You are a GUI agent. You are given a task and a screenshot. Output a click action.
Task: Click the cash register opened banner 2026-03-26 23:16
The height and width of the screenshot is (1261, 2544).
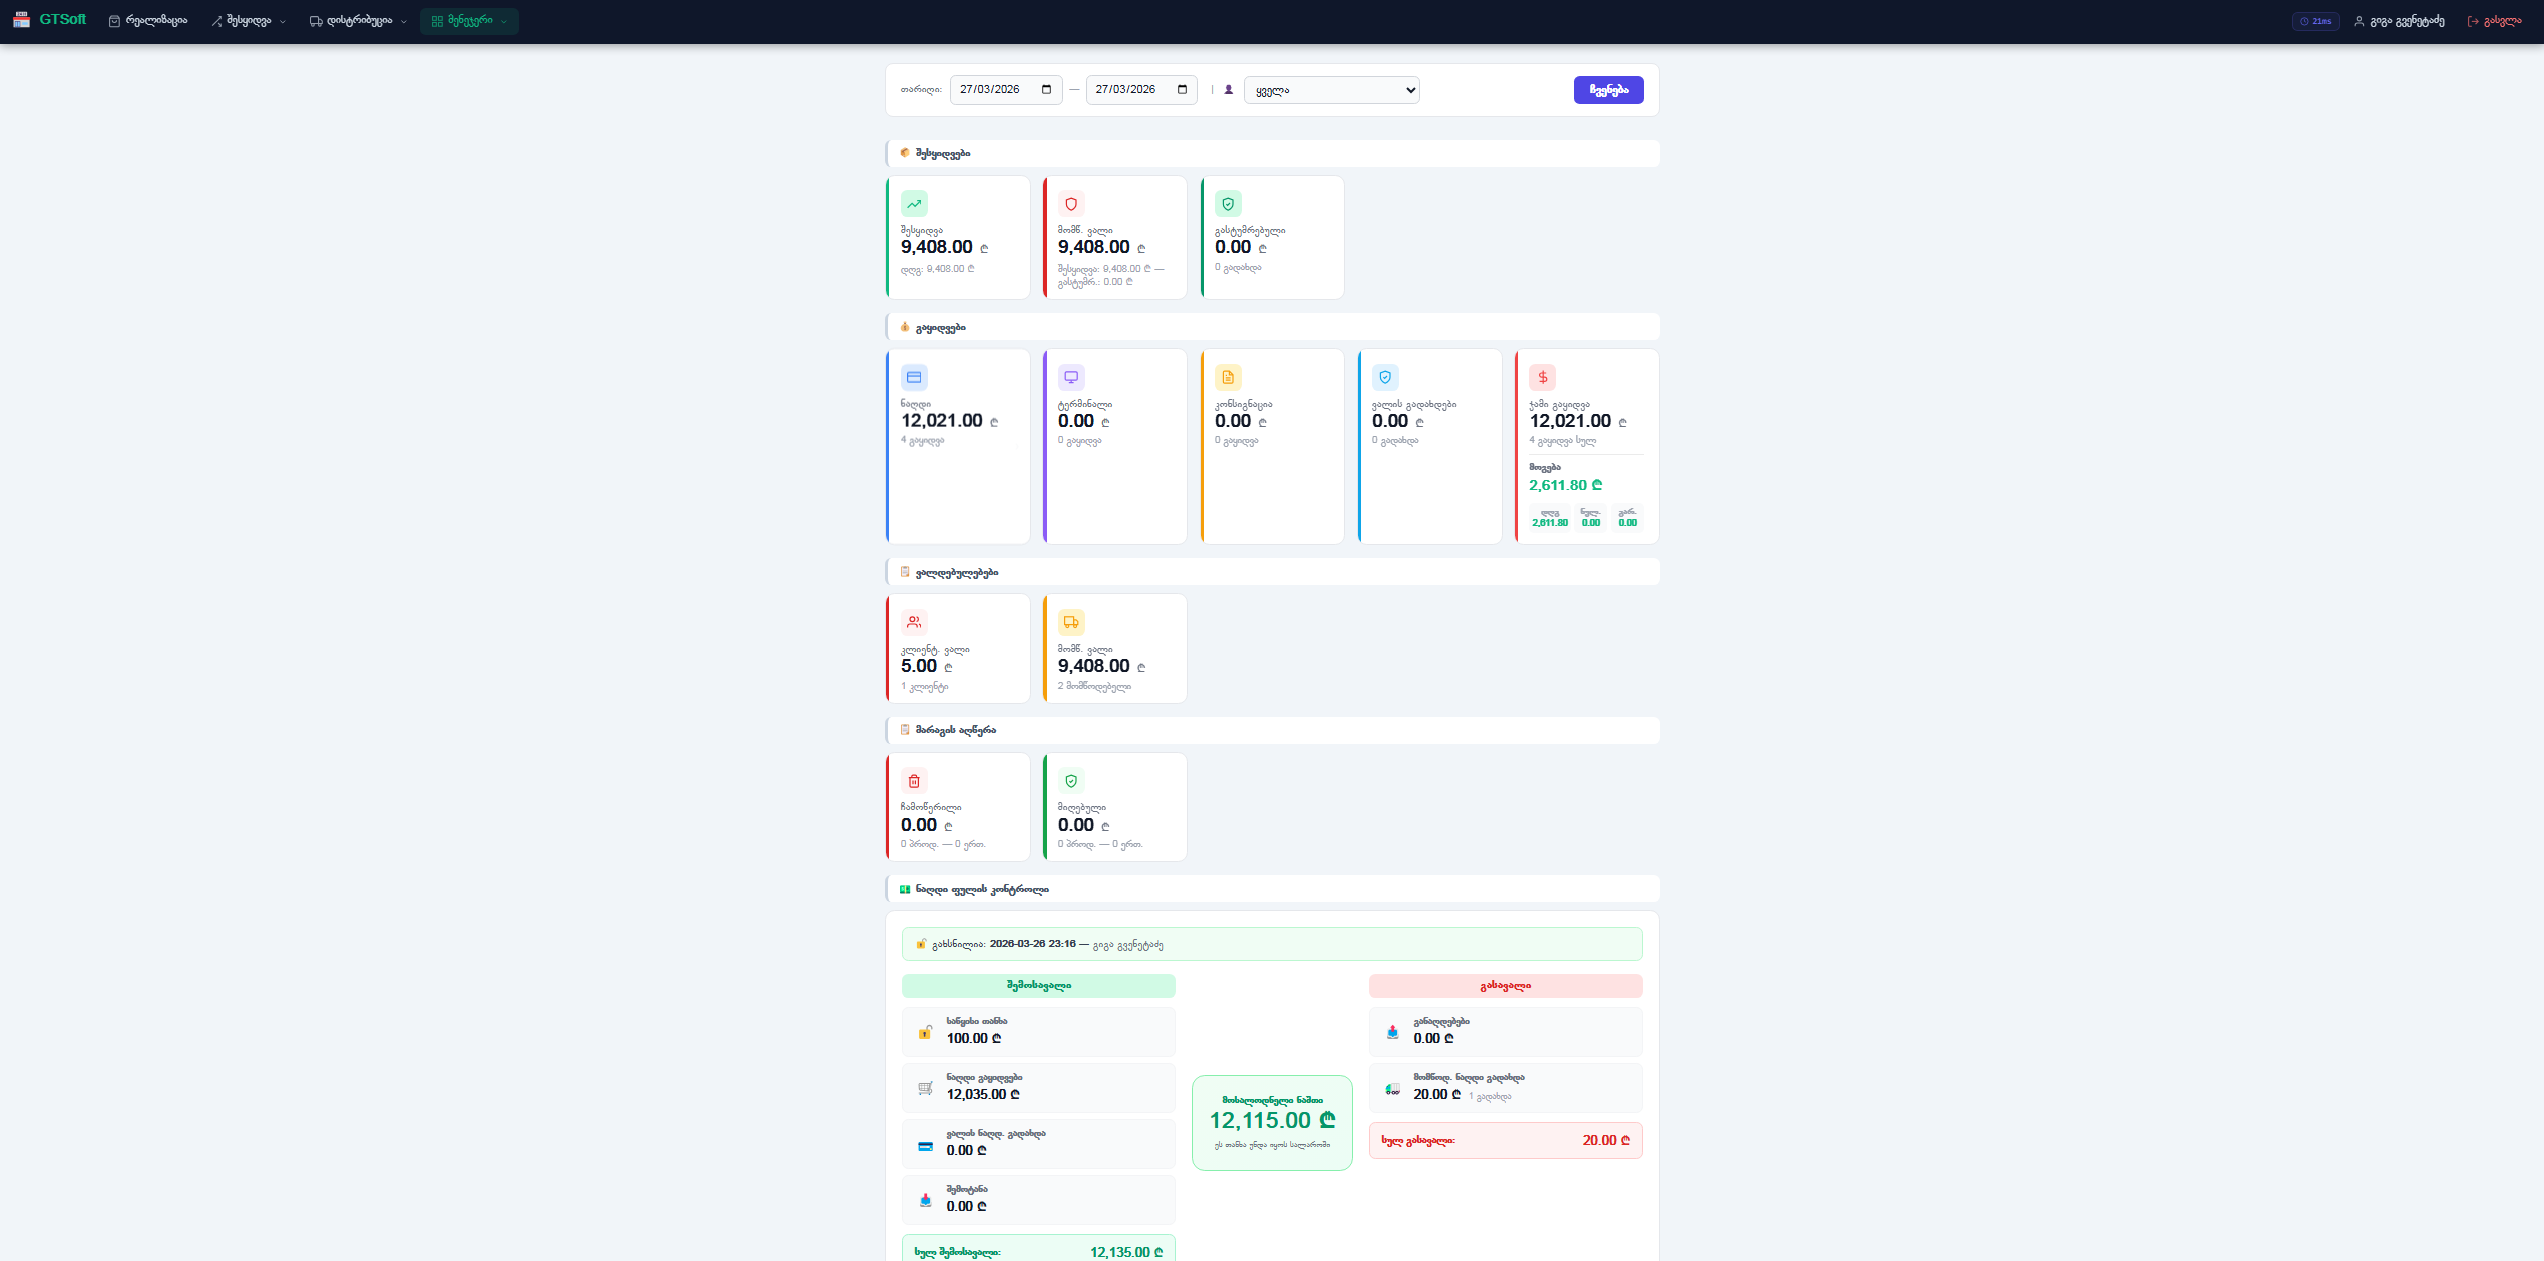1272,944
